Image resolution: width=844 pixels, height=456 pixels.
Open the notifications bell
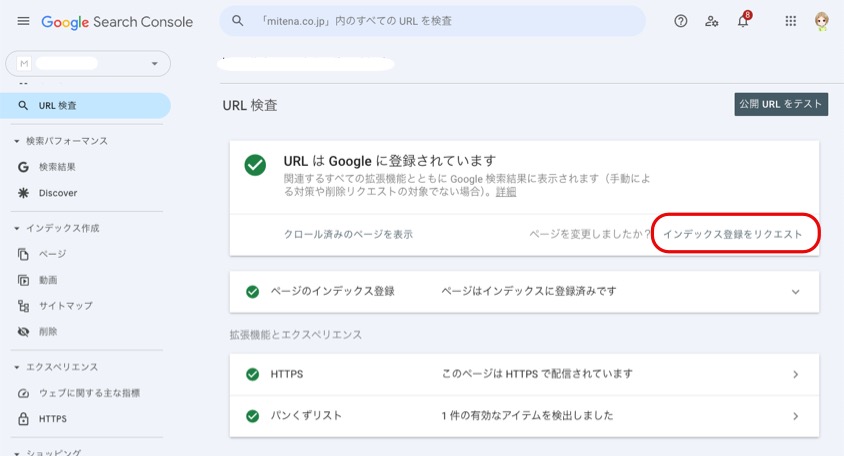point(743,21)
